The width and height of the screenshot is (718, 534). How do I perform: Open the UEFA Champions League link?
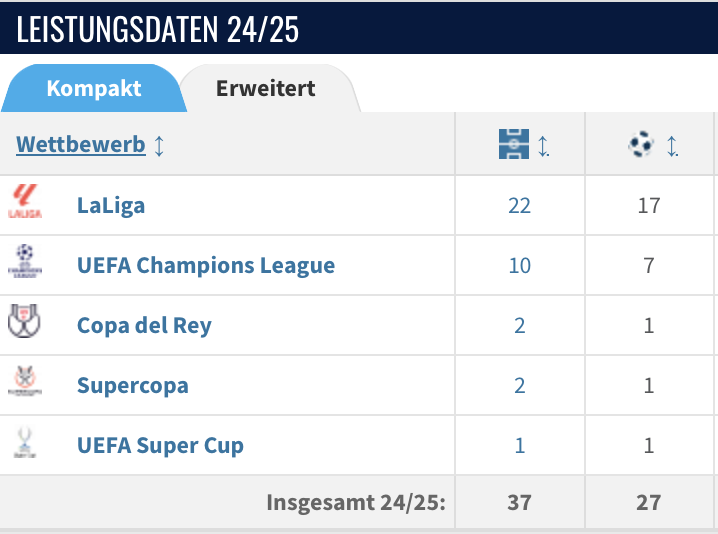pos(206,266)
